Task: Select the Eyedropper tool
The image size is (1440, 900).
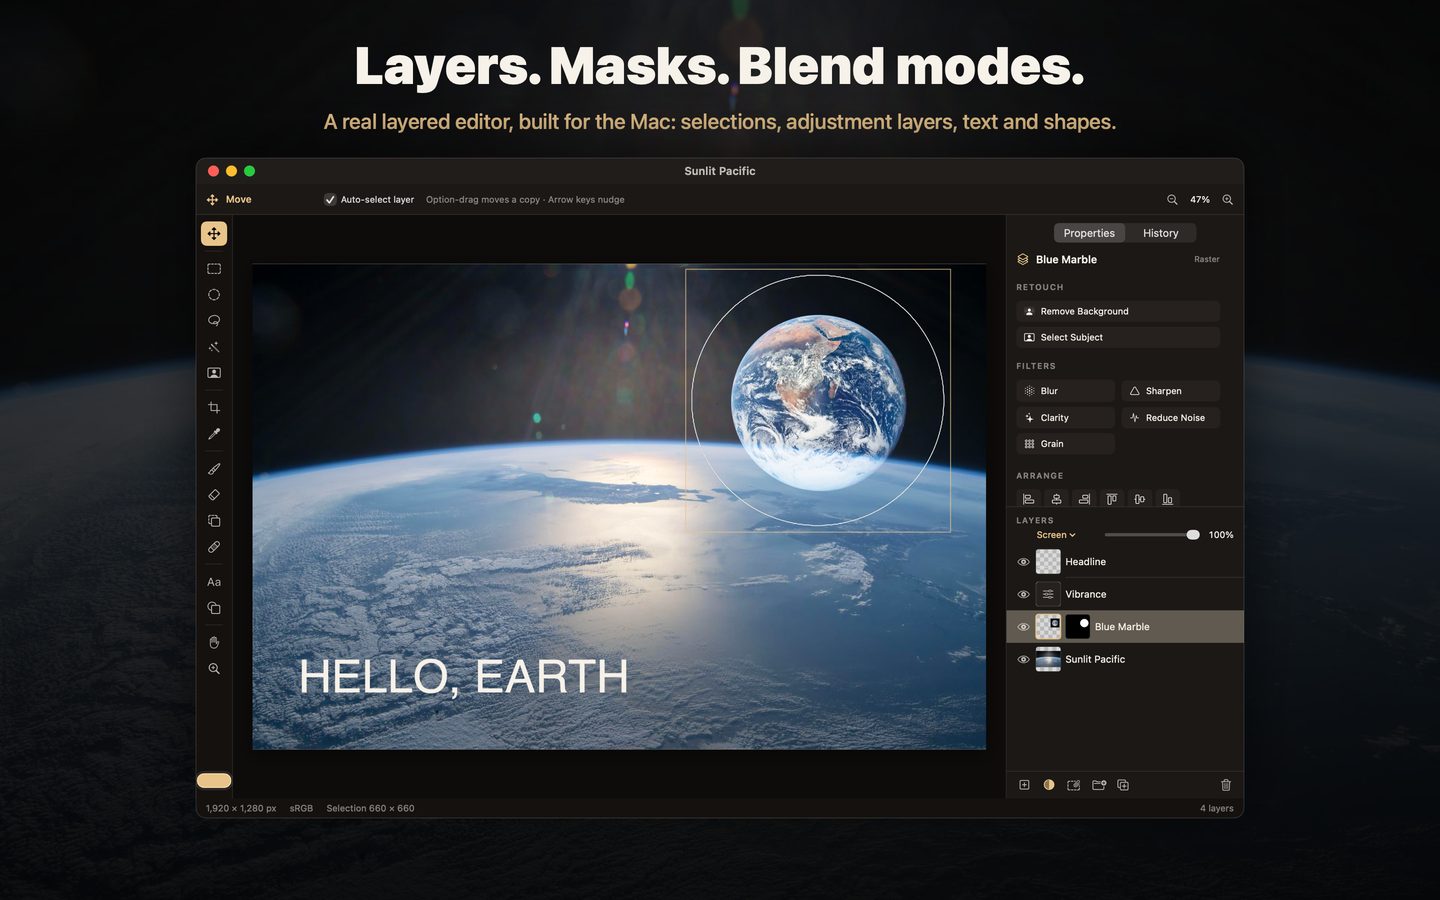Action: click(214, 434)
